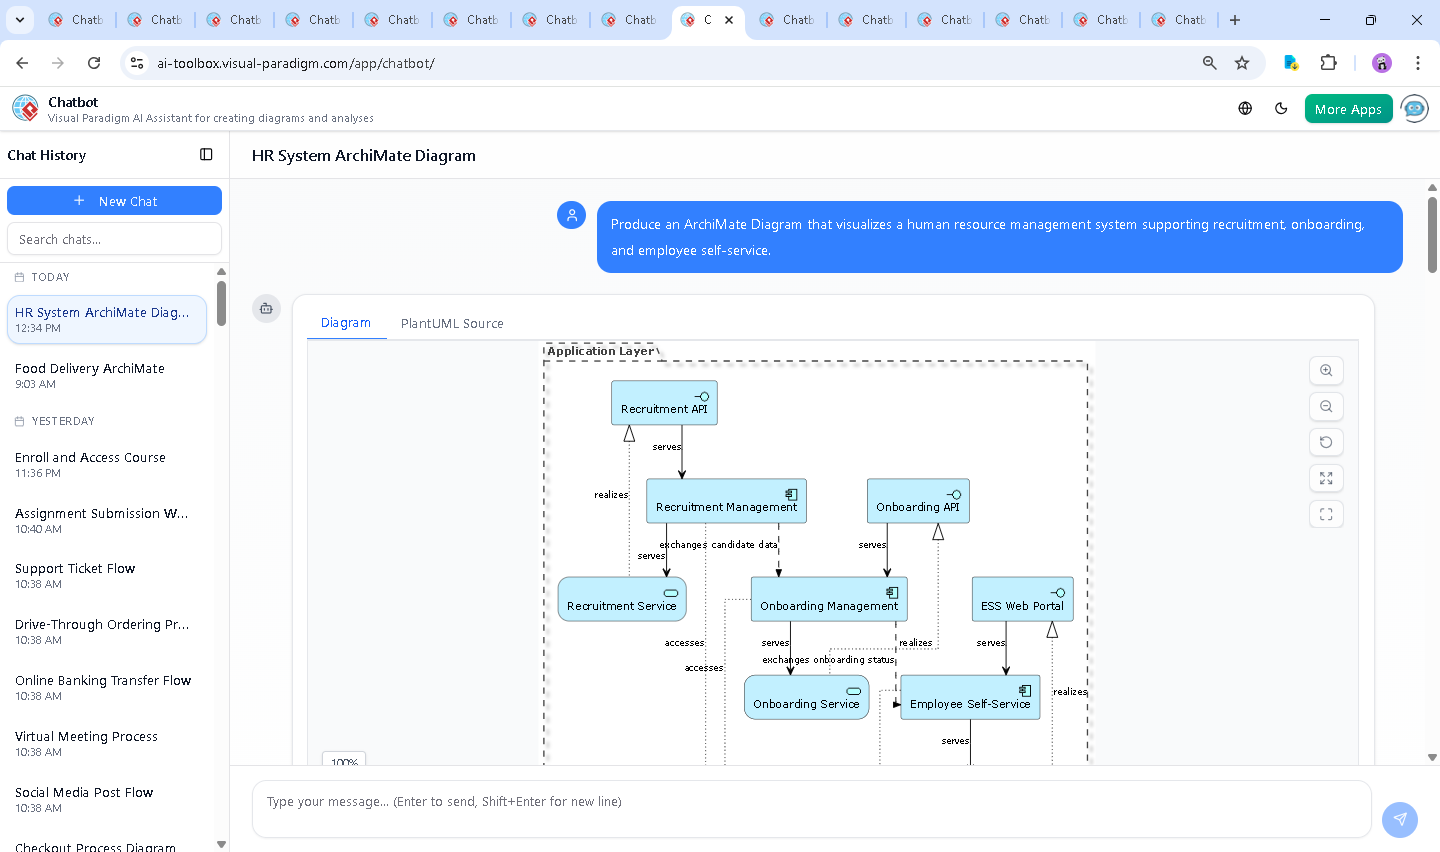Click the Search chats input field
The height and width of the screenshot is (852, 1440).
[x=114, y=240]
